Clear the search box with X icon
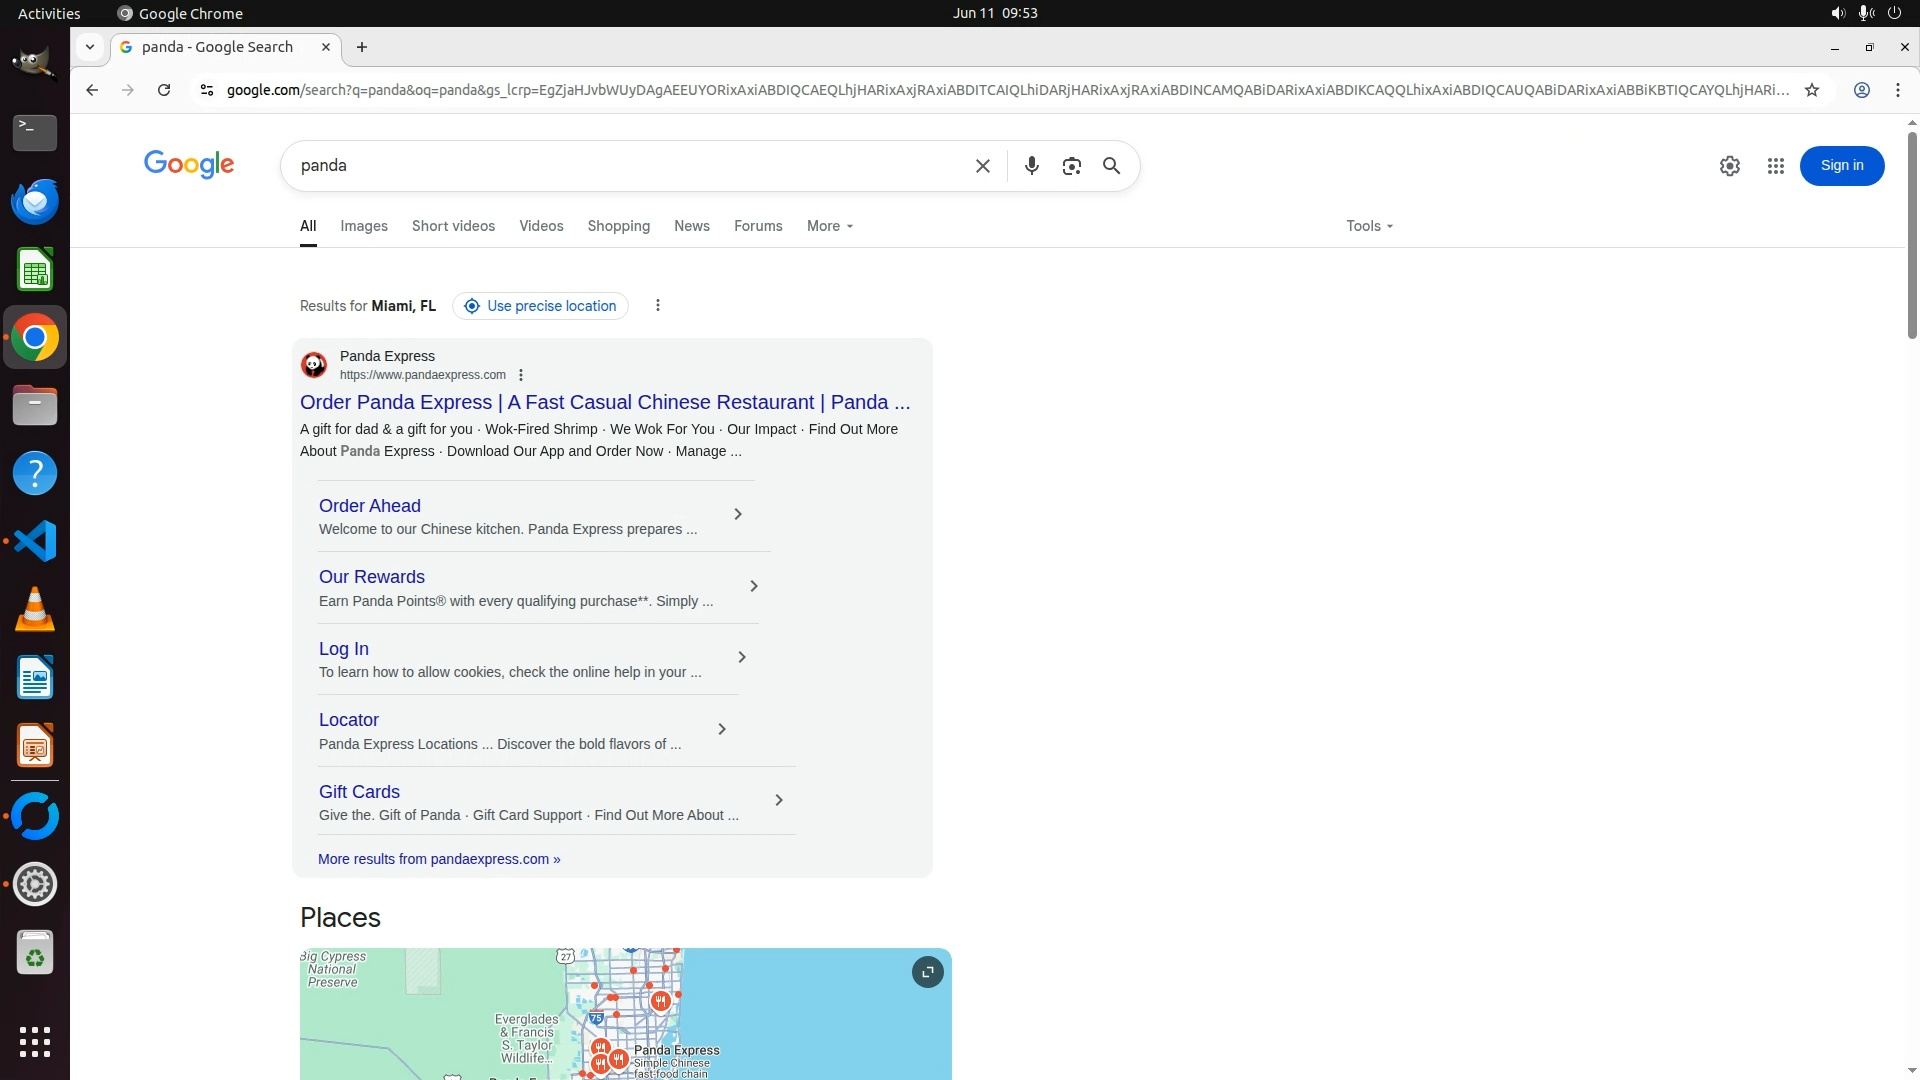This screenshot has height=1080, width=1920. click(x=982, y=166)
